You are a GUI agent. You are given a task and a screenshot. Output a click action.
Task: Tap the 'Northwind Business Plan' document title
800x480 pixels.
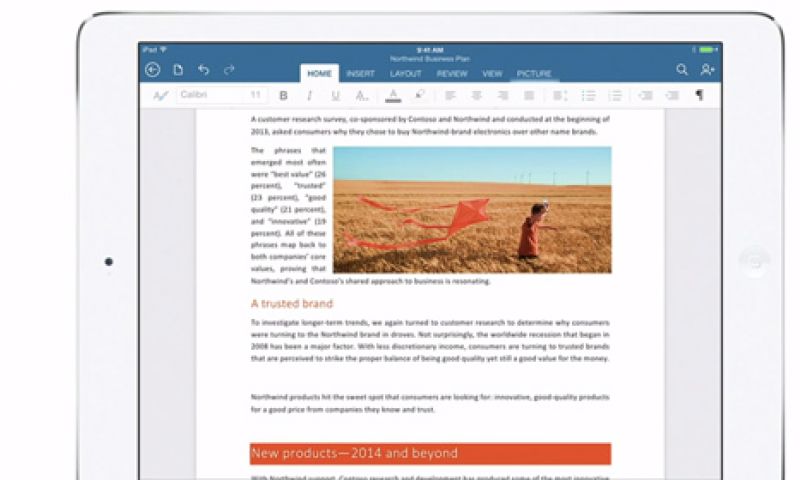tap(430, 59)
